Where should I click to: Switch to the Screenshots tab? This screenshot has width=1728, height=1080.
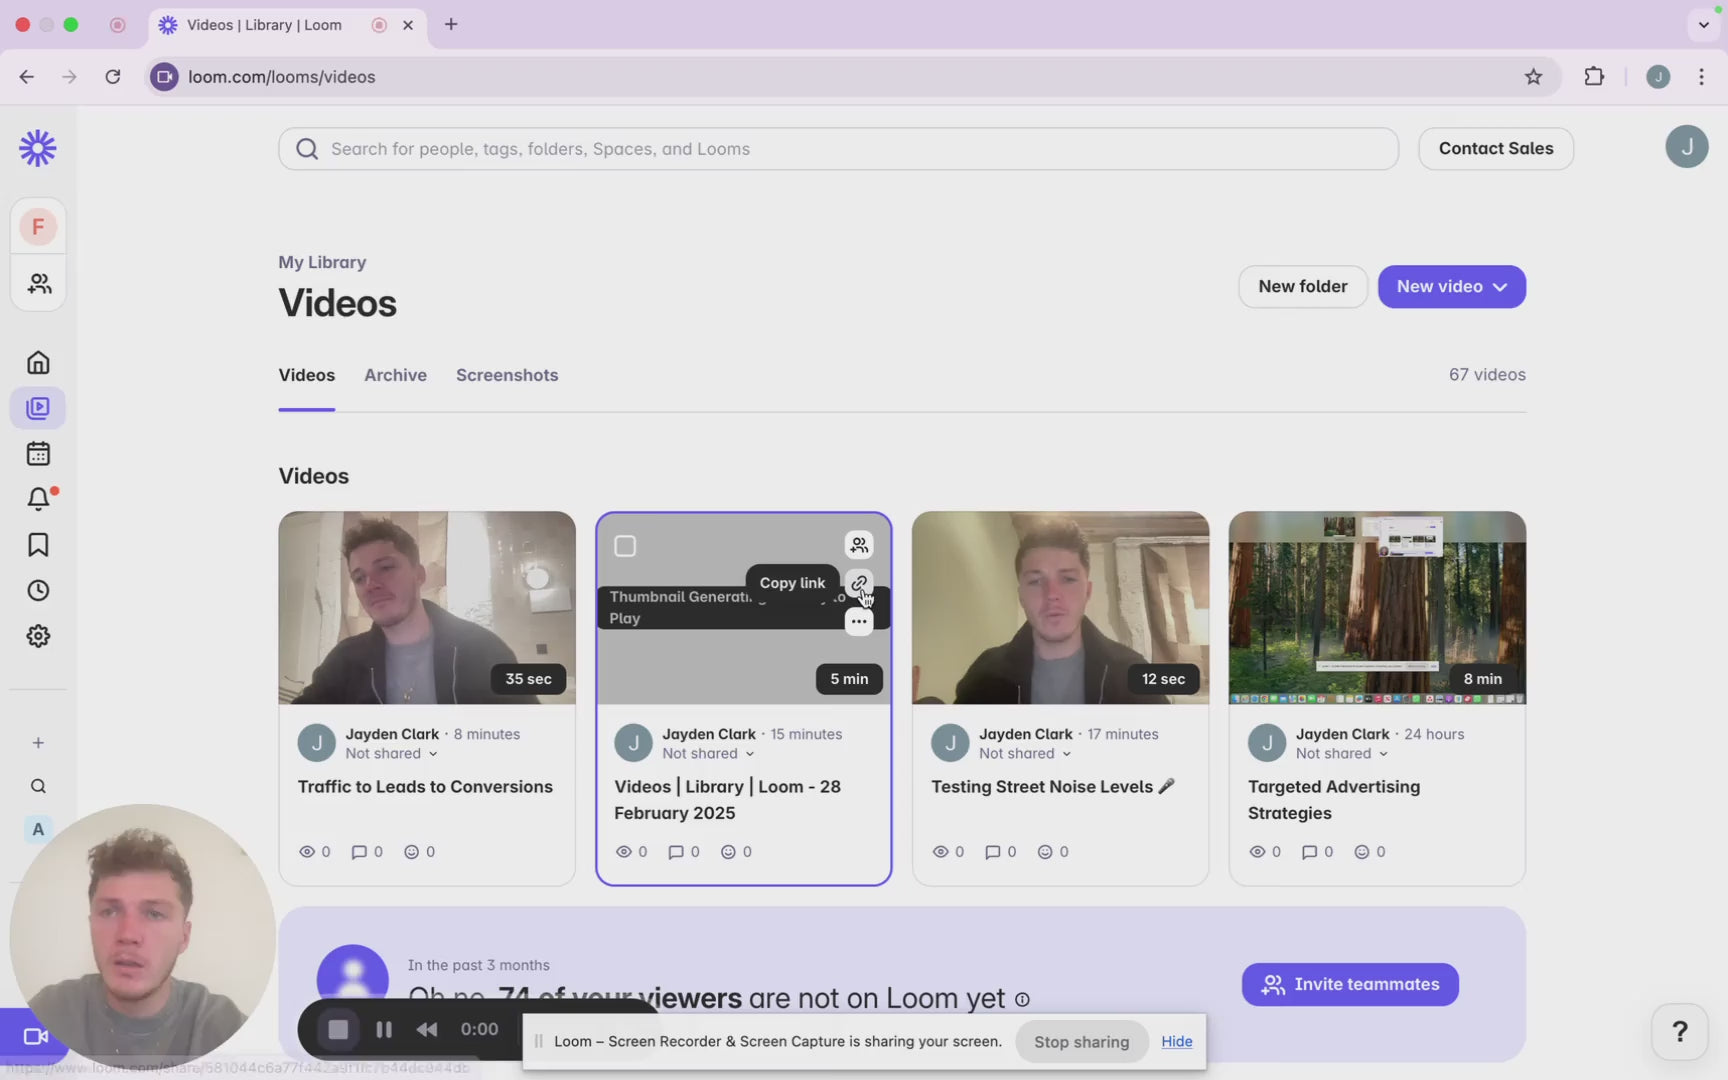pos(507,375)
